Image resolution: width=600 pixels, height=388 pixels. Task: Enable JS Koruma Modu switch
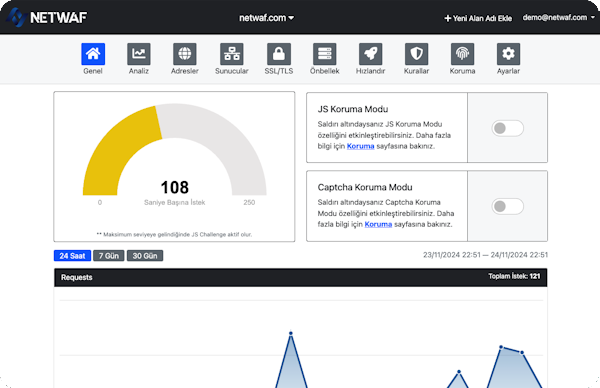[x=507, y=128]
